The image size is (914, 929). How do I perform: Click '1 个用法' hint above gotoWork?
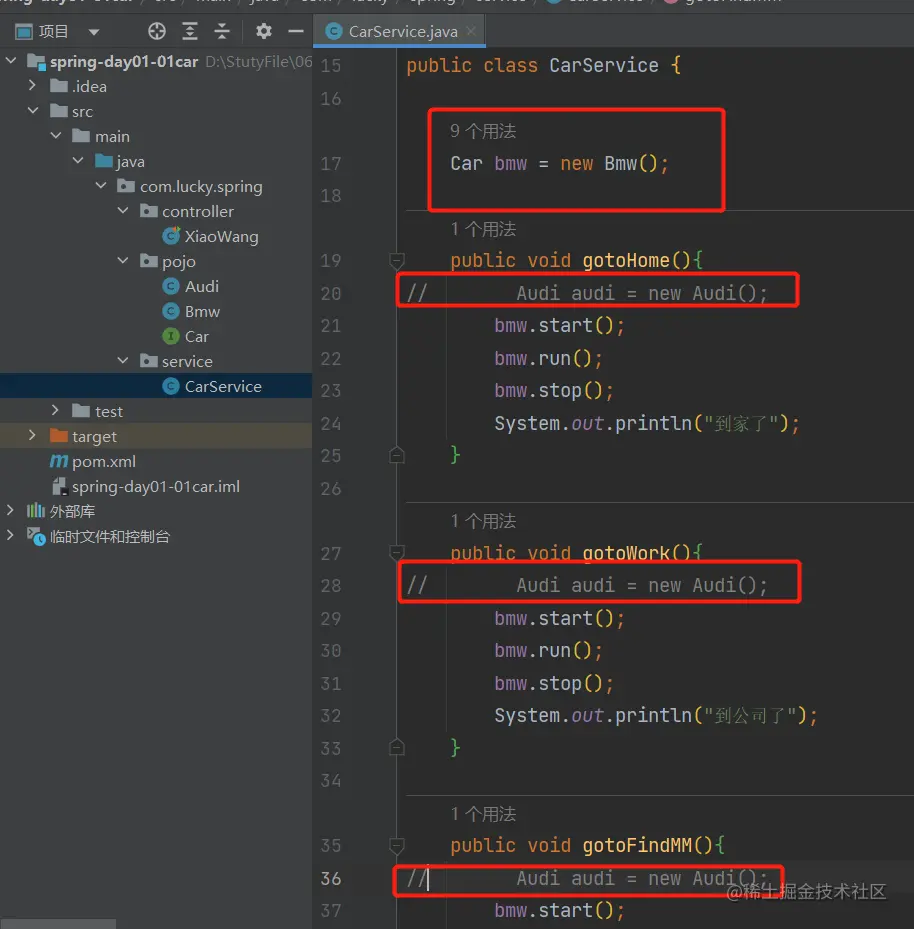[483, 521]
